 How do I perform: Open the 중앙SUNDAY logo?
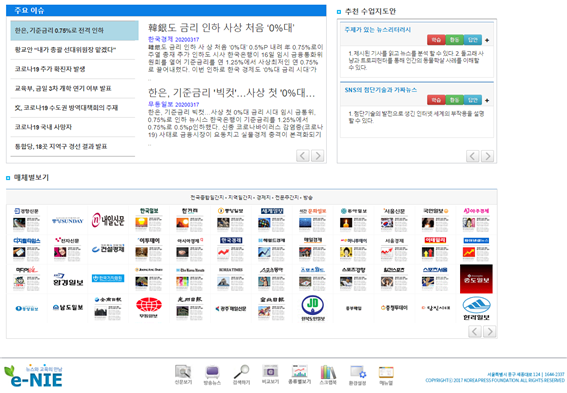pyautogui.click(x=68, y=221)
